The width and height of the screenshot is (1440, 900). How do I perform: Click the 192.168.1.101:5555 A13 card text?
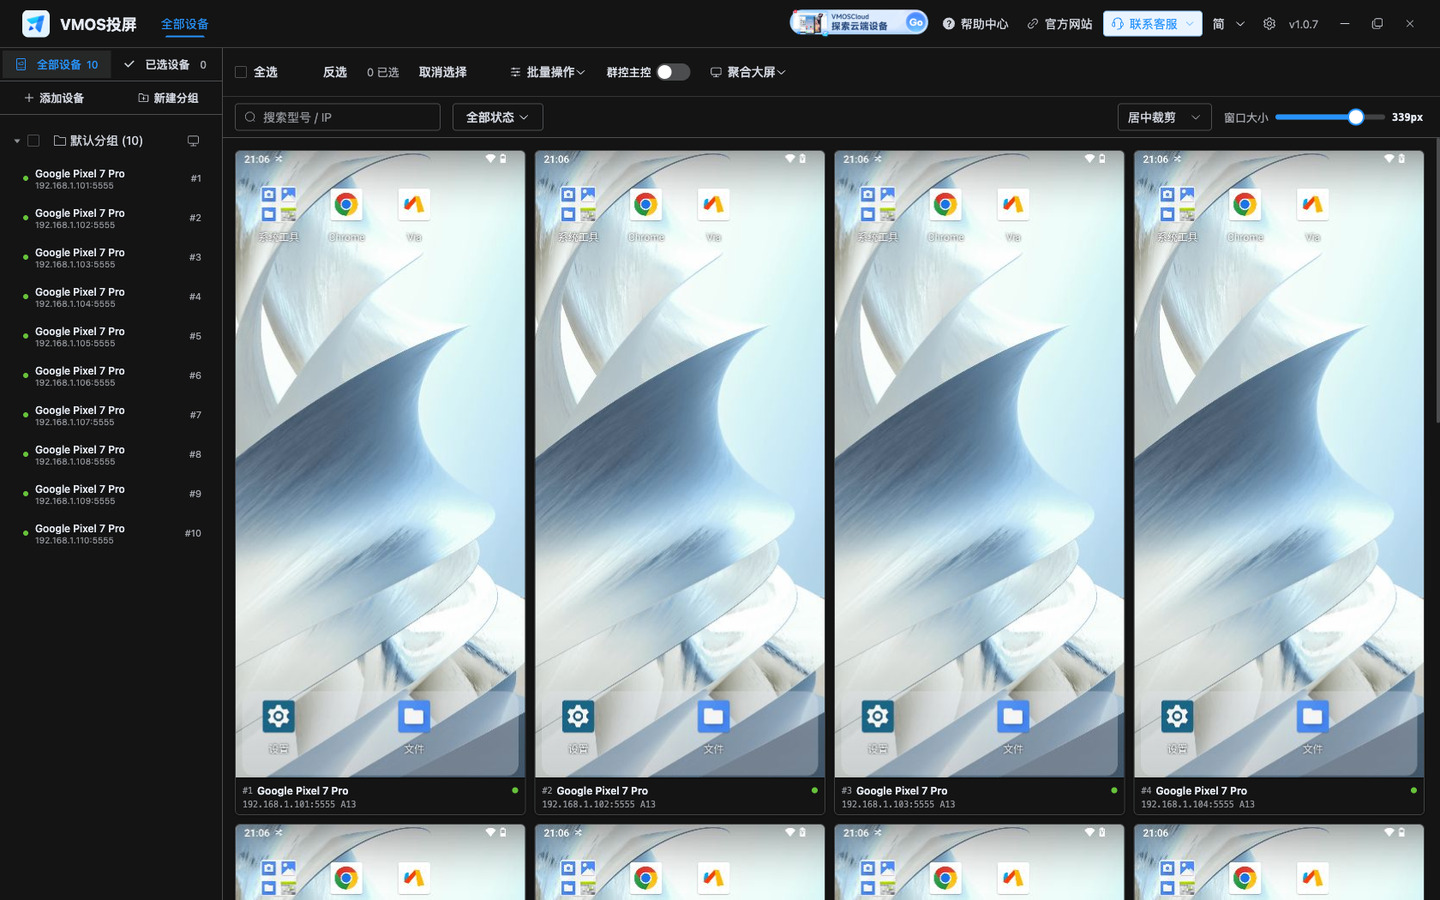[x=299, y=805]
